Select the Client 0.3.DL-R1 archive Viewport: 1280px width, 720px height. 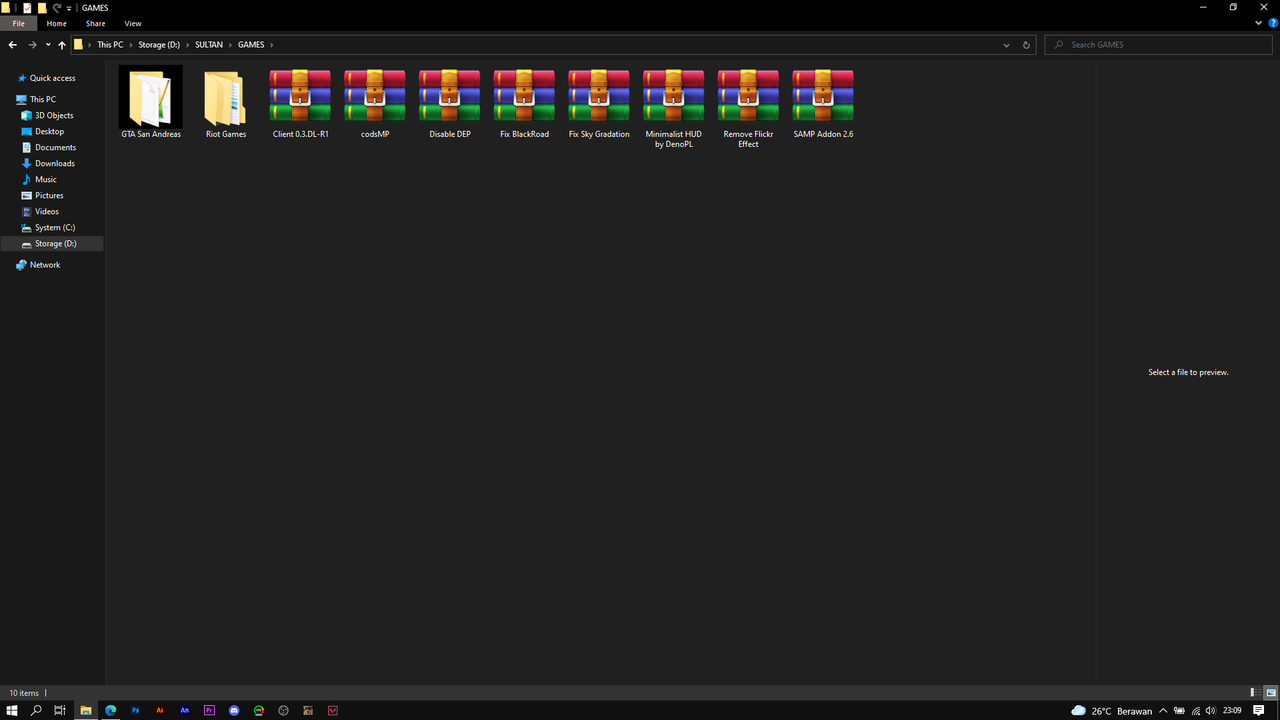pyautogui.click(x=300, y=103)
